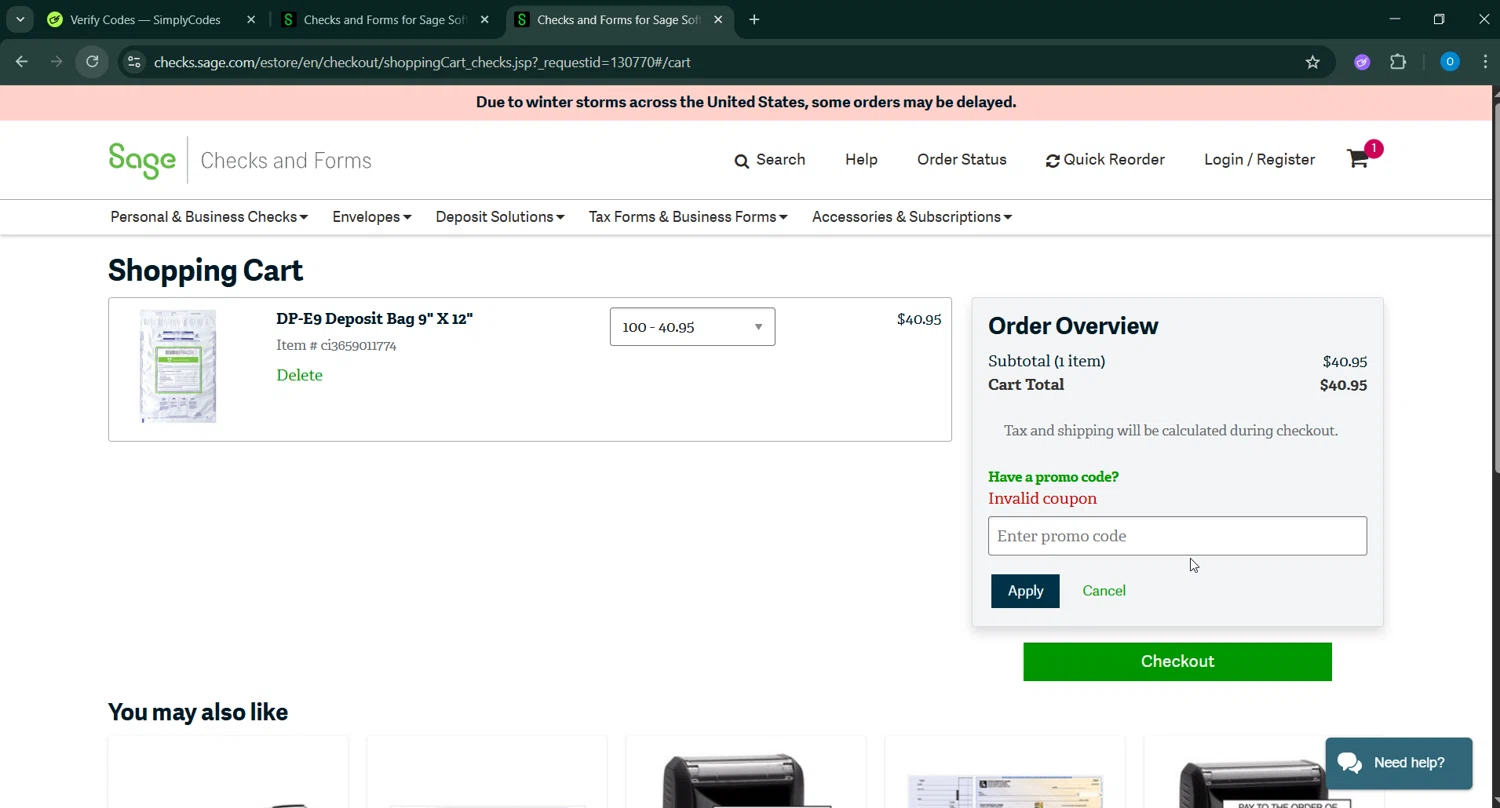
Task: Click Login / Register
Action: coord(1259,160)
